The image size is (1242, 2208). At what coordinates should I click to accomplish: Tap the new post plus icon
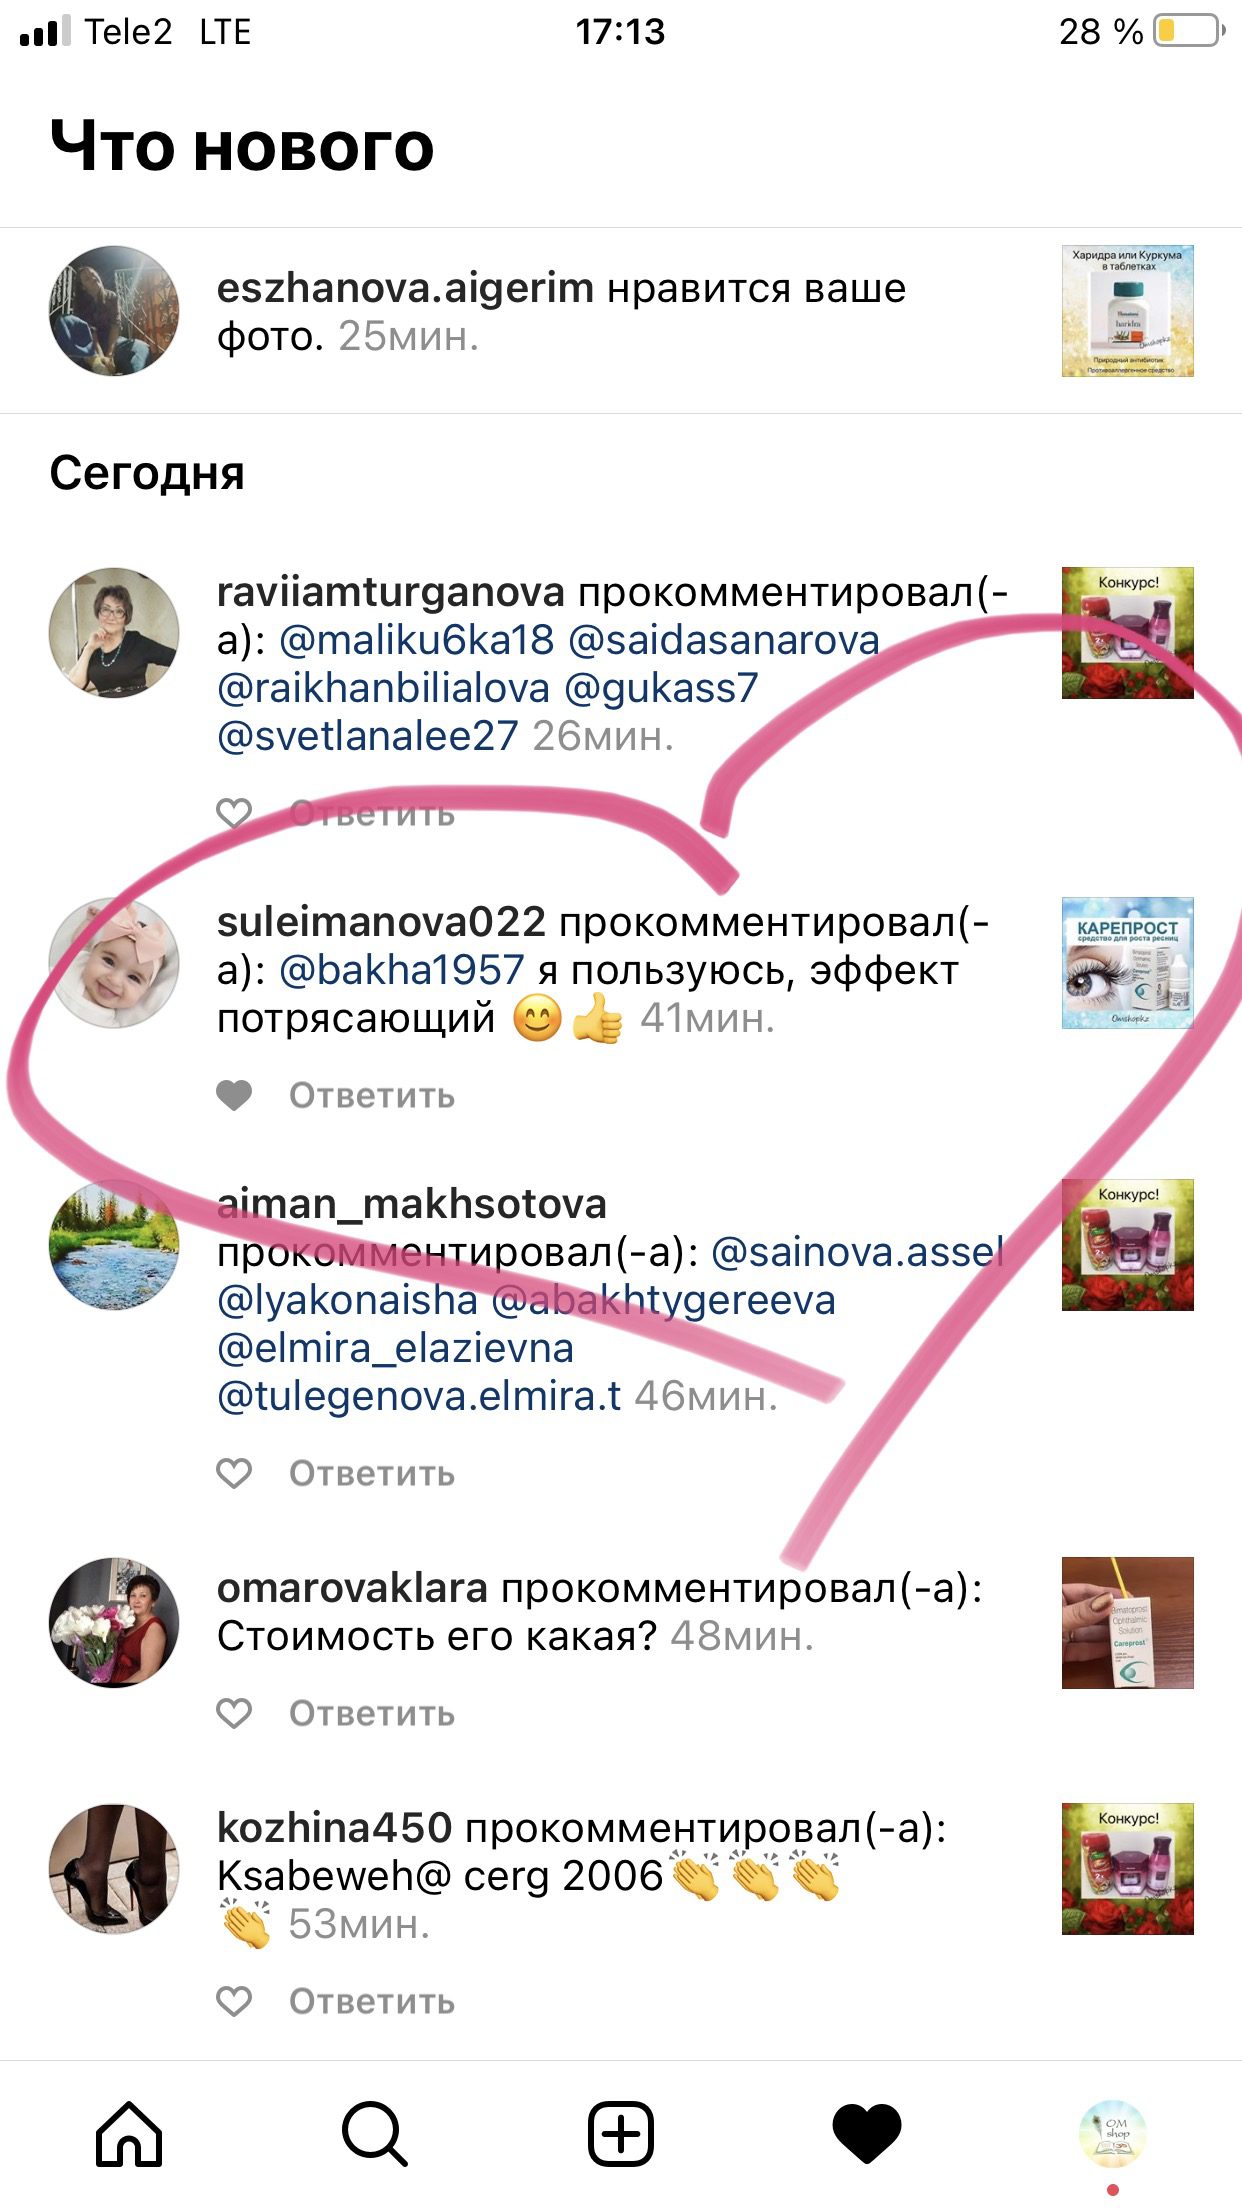(x=620, y=2133)
